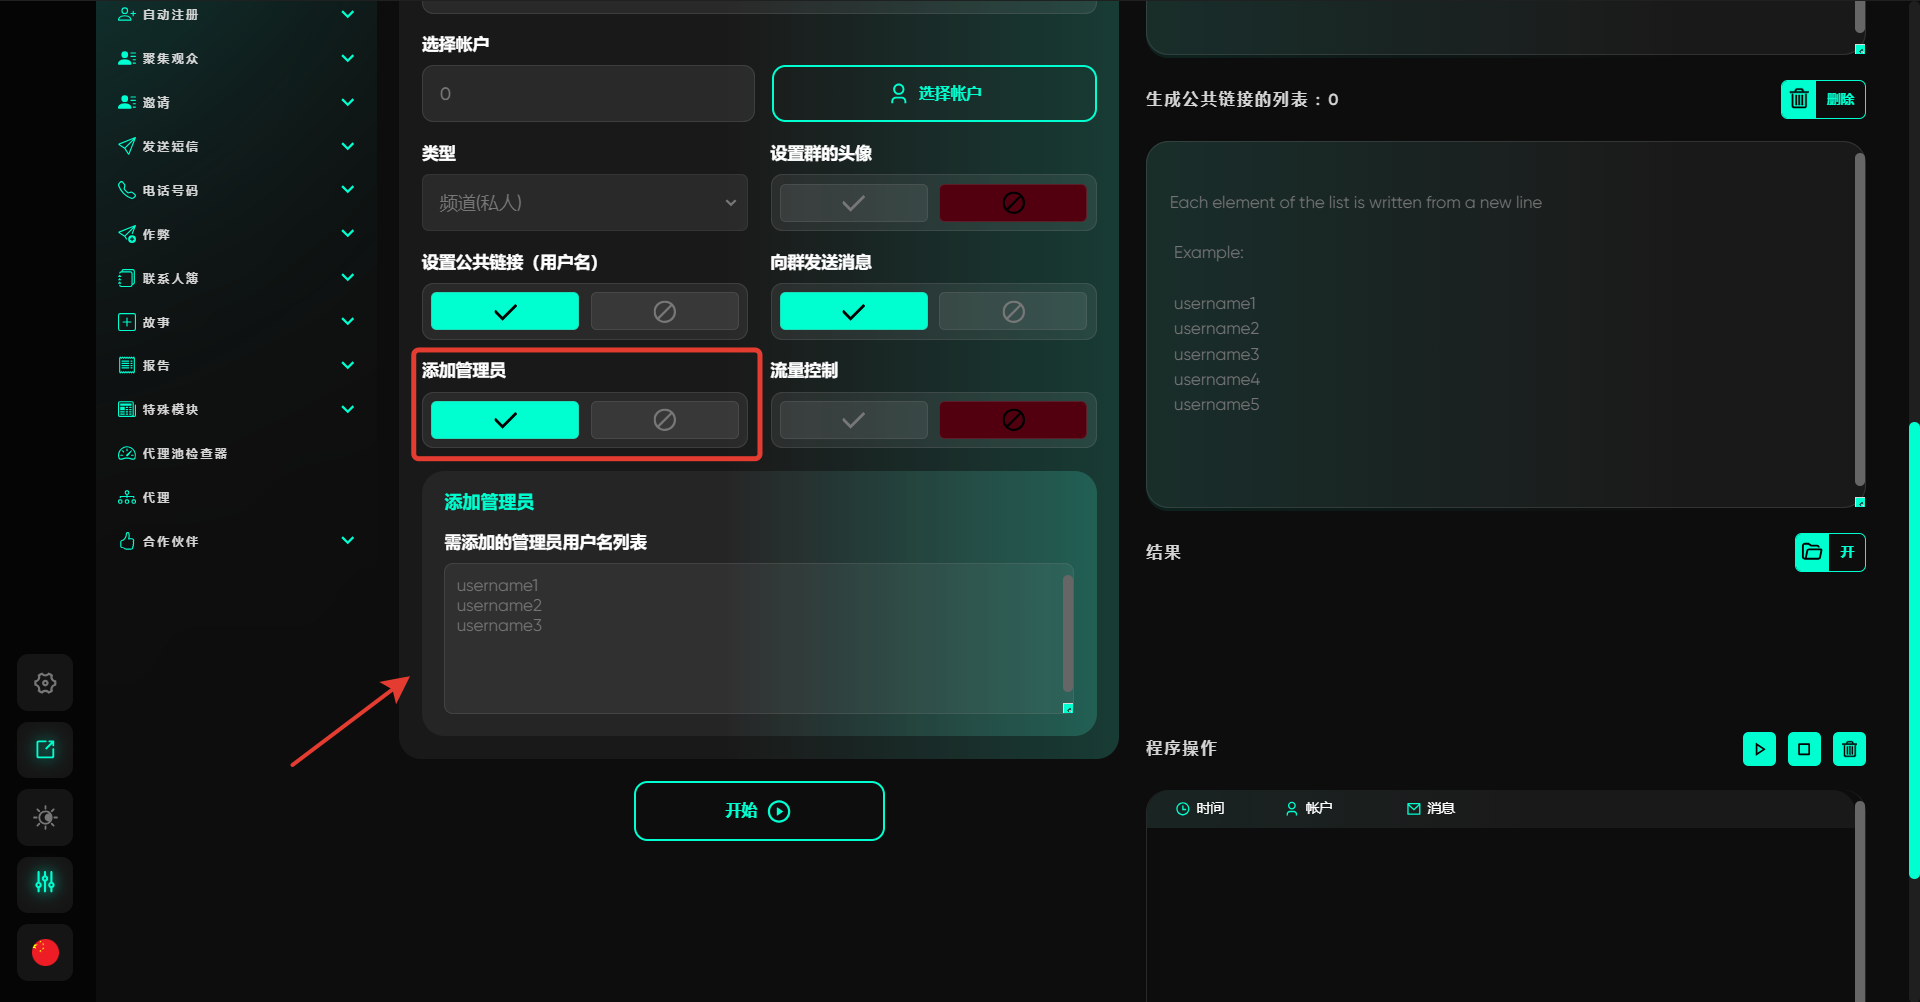The image size is (1920, 1002).
Task: Open the 代理 sidebar item
Action: click(x=155, y=498)
